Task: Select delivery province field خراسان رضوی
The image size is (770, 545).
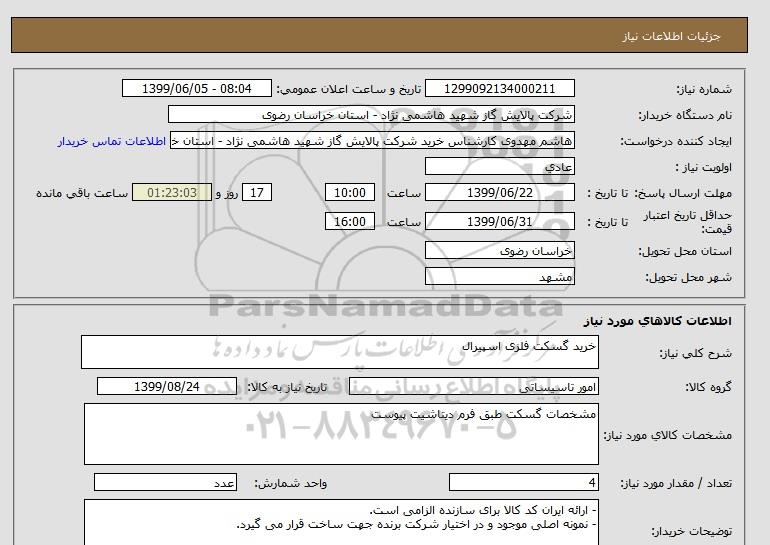Action: click(499, 250)
